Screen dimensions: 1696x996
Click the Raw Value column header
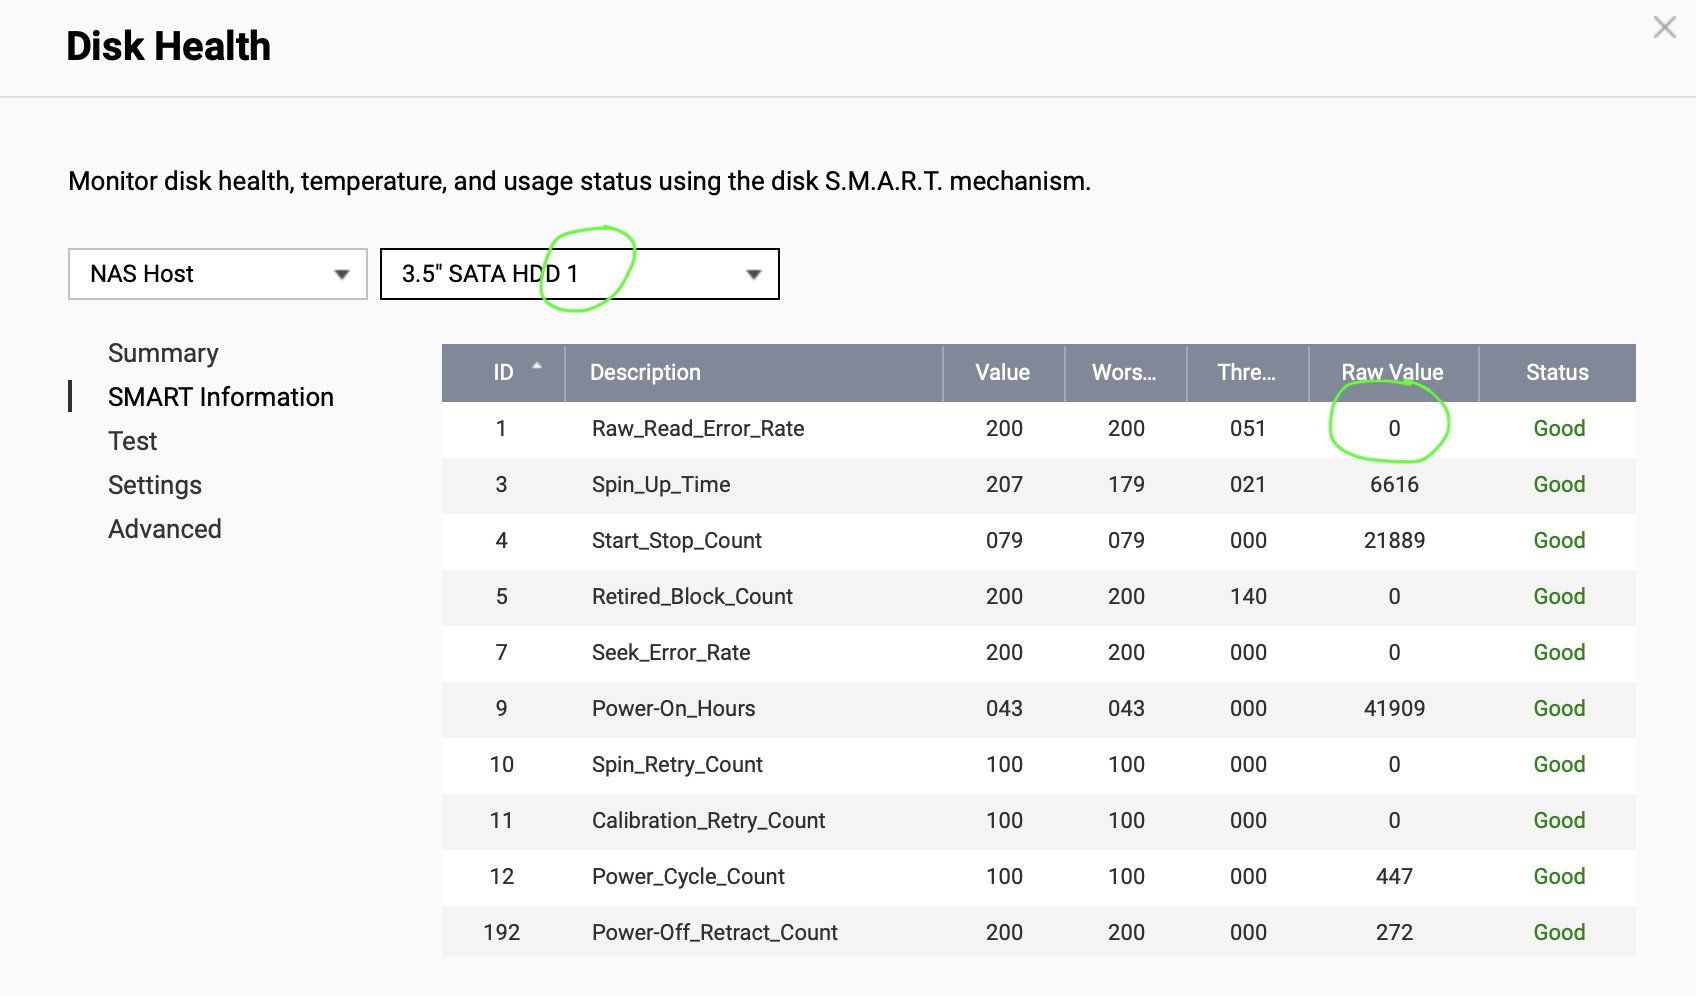pyautogui.click(x=1392, y=373)
